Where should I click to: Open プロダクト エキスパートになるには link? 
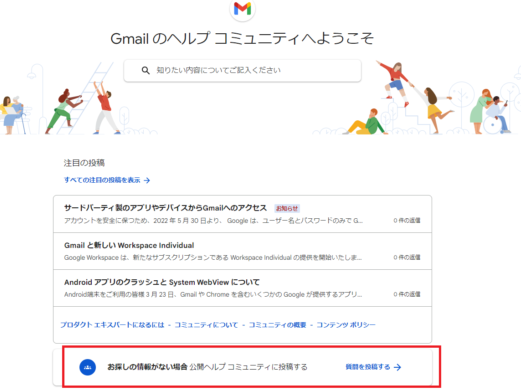tap(112, 325)
